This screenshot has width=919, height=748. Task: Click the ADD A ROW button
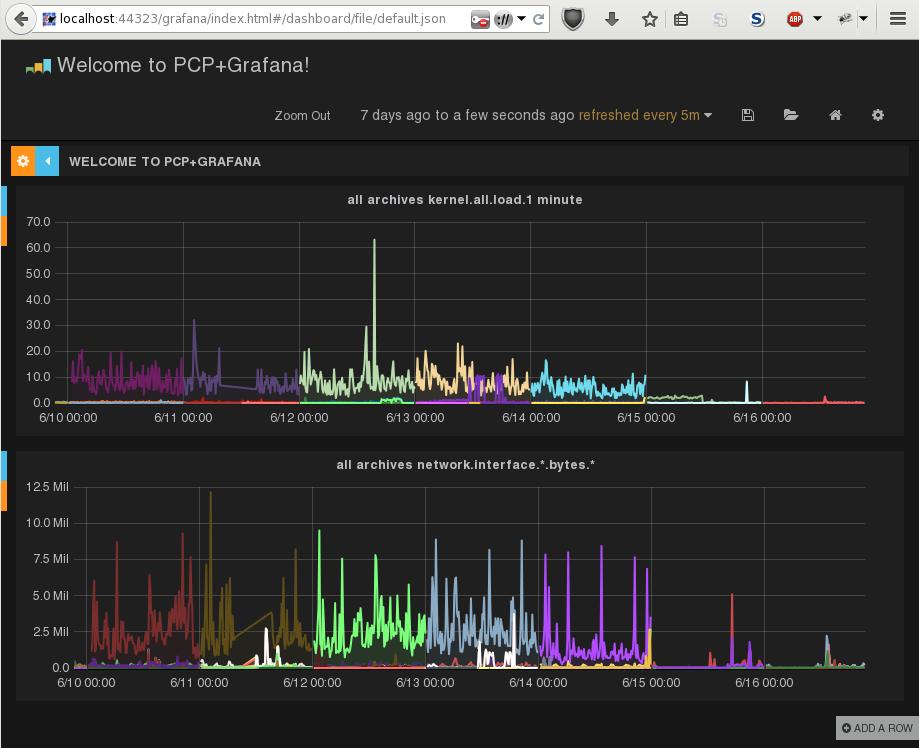point(877,728)
